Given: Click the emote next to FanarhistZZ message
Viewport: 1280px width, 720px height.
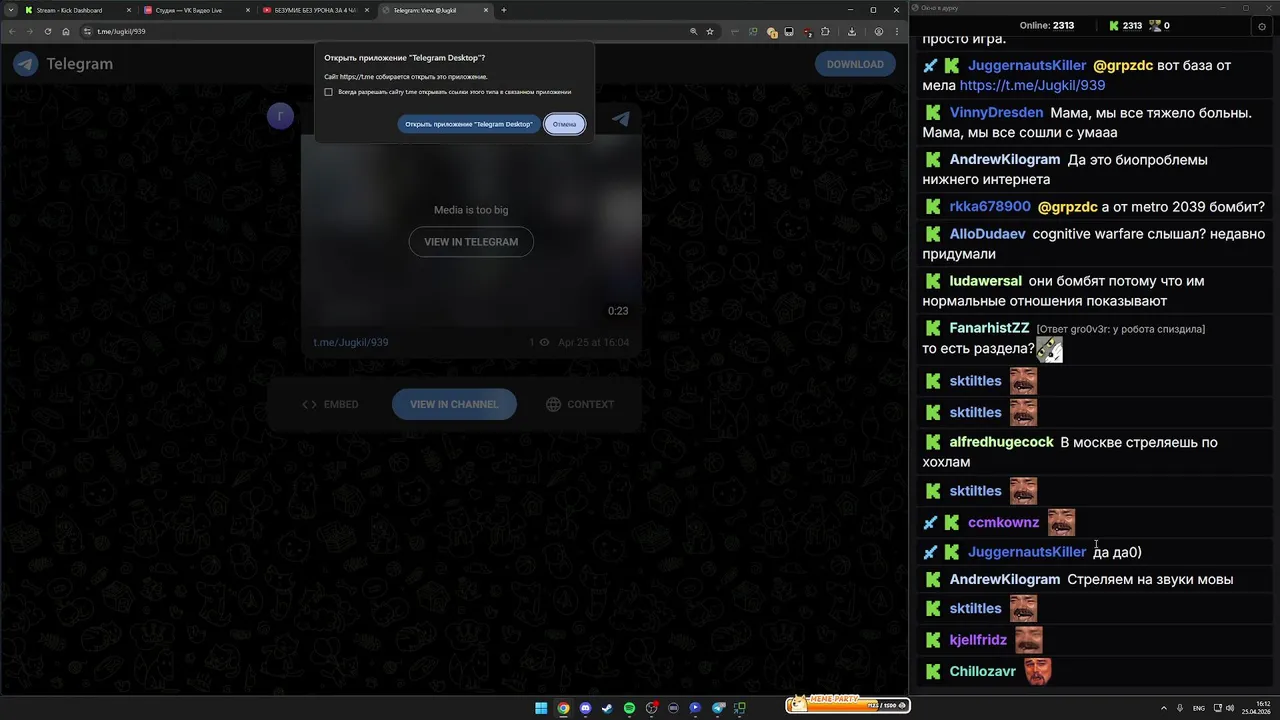Looking at the screenshot, I should click(1049, 349).
